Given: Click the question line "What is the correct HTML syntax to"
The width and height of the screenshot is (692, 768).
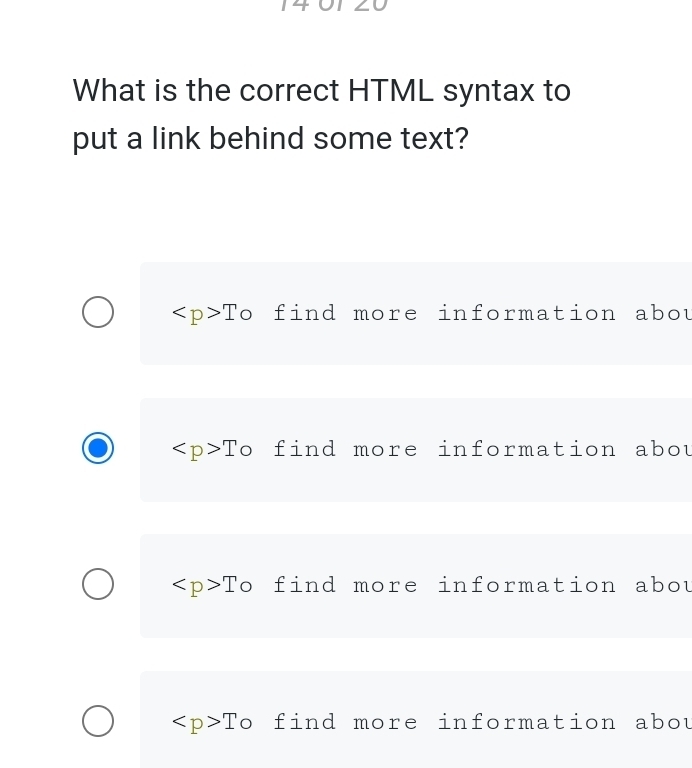Looking at the screenshot, I should click(x=322, y=91).
